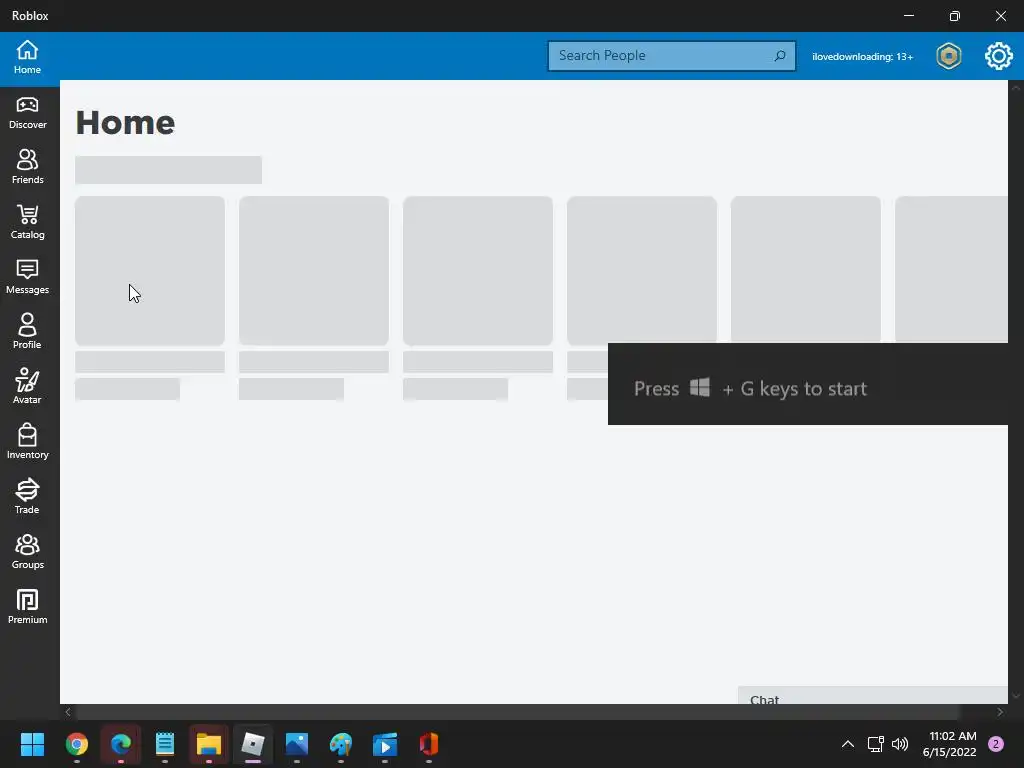This screenshot has height=768, width=1024.
Task: Open Messages inbox
Action: 27,277
